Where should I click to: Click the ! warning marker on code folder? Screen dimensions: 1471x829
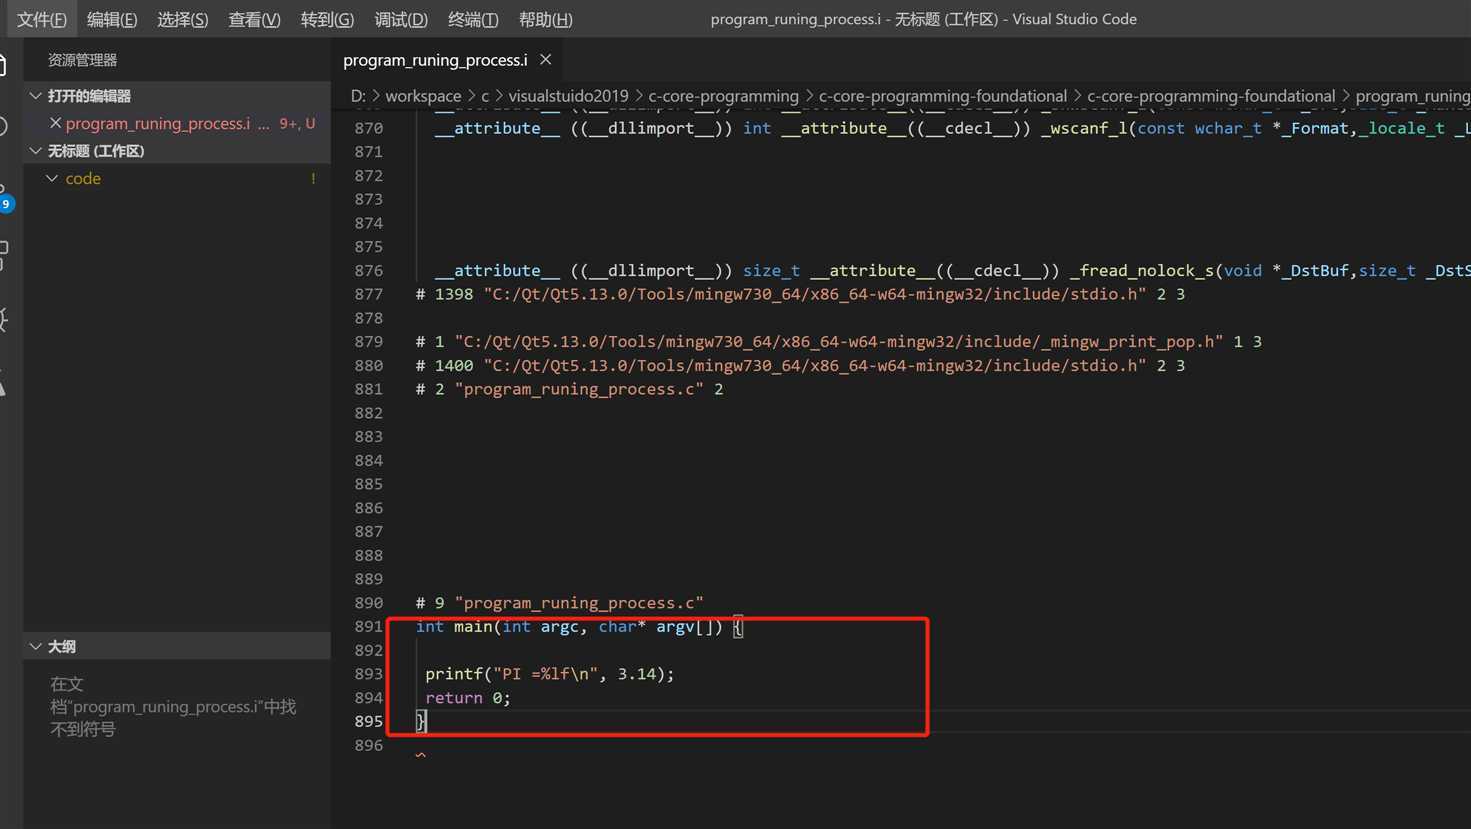tap(313, 179)
